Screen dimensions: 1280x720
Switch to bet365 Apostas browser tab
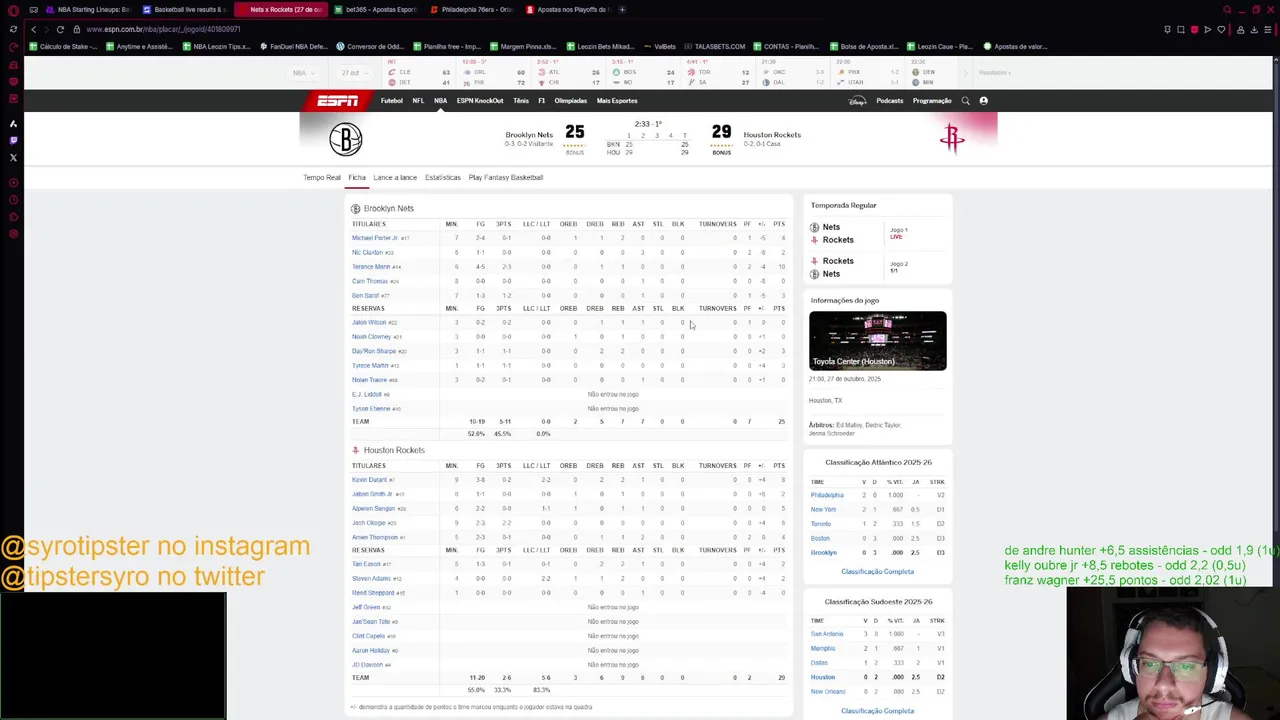[x=375, y=10]
